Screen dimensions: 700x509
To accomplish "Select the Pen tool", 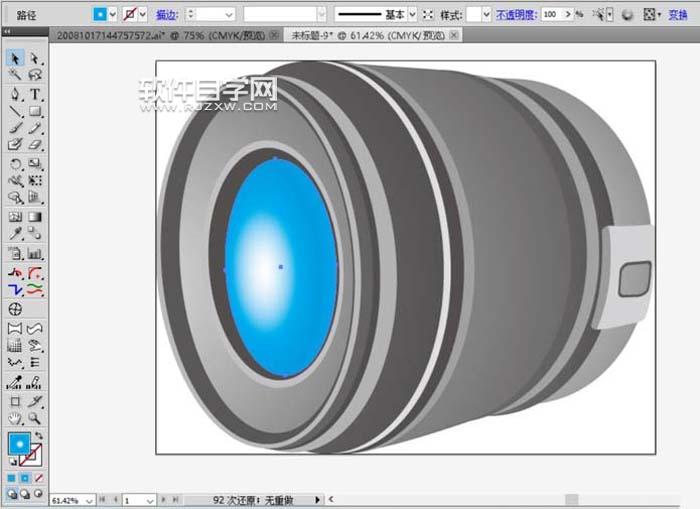I will pyautogui.click(x=16, y=93).
